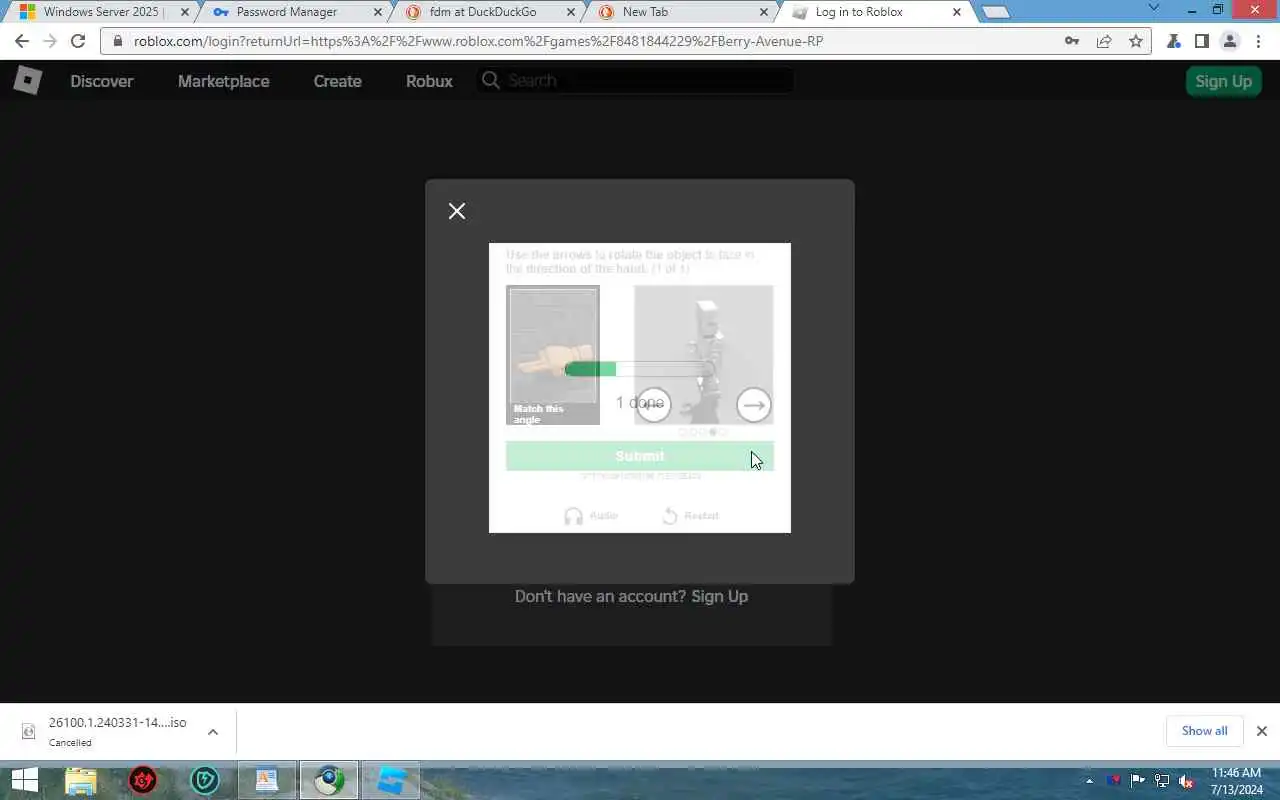Open the Windows Start menu
Viewport: 1280px width, 800px height.
coord(24,780)
